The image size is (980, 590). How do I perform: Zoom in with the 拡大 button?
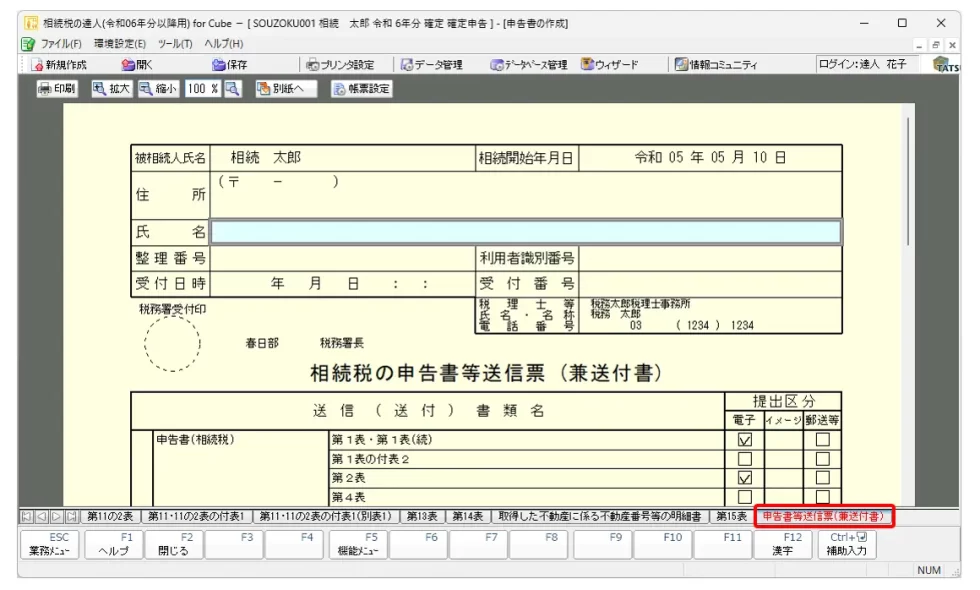[x=111, y=89]
